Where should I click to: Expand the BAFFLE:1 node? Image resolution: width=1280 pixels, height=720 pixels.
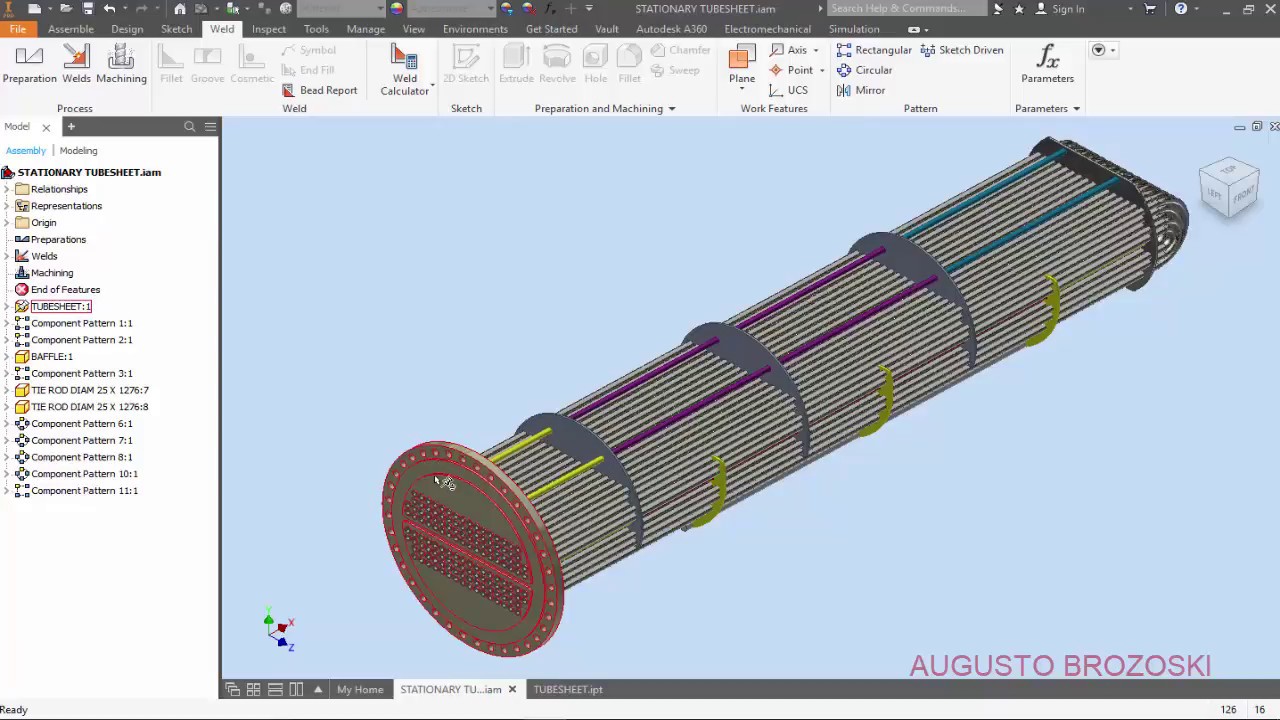pos(7,356)
